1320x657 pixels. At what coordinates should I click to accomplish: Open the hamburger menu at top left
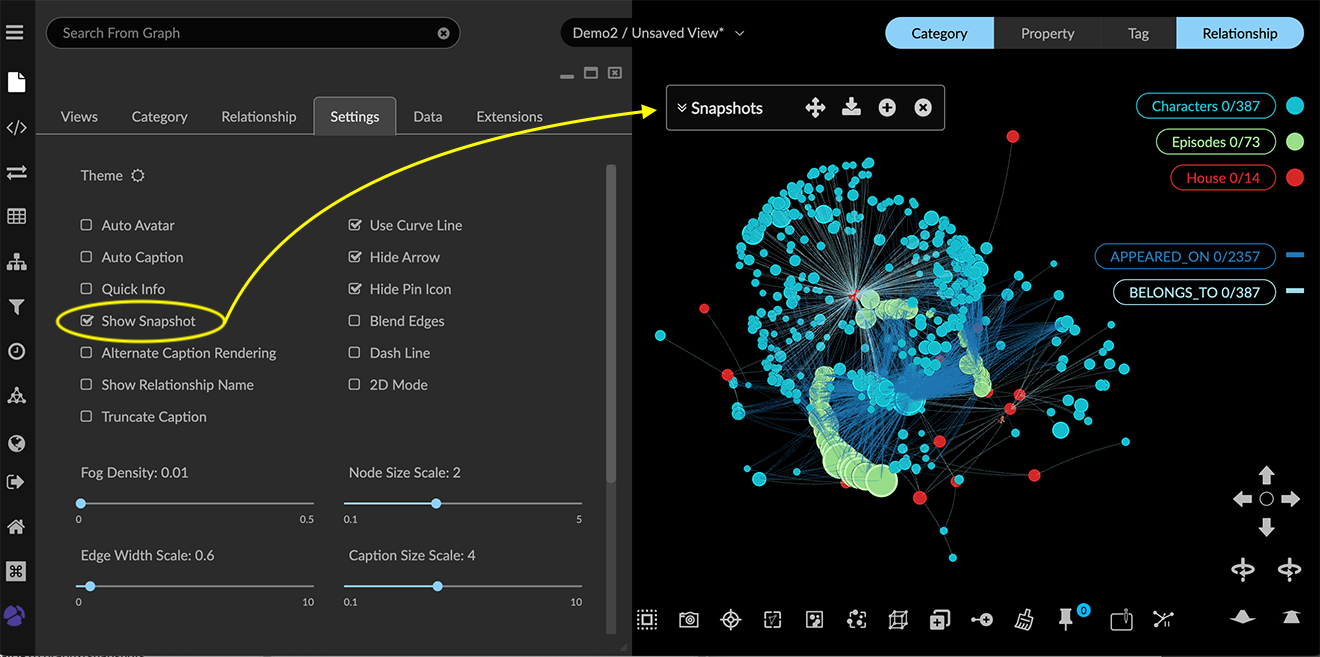(x=15, y=33)
